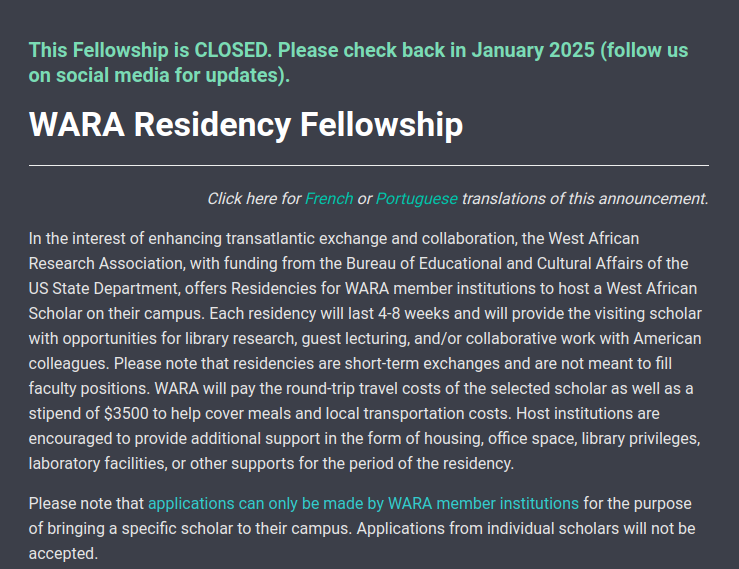Click the word 'accepted' at the bottom

coord(63,553)
